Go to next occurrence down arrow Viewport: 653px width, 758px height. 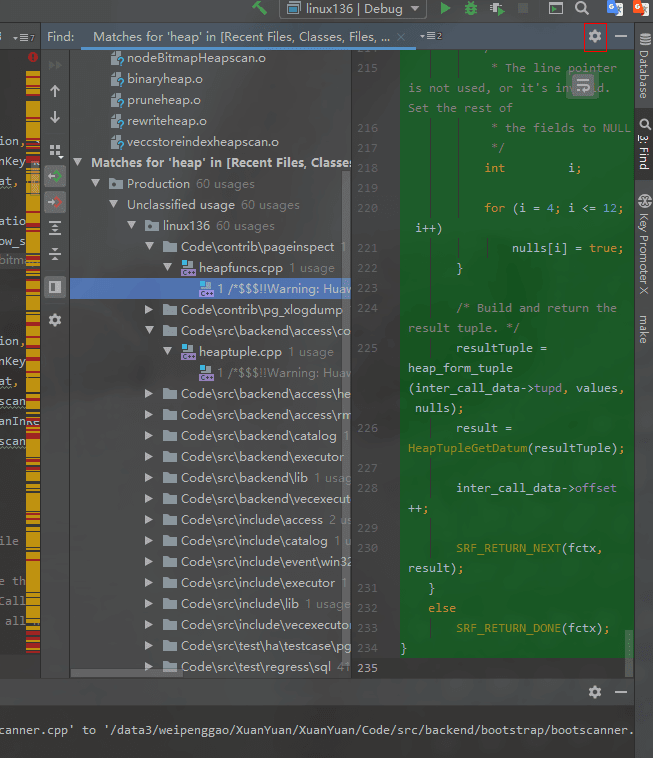[x=55, y=117]
